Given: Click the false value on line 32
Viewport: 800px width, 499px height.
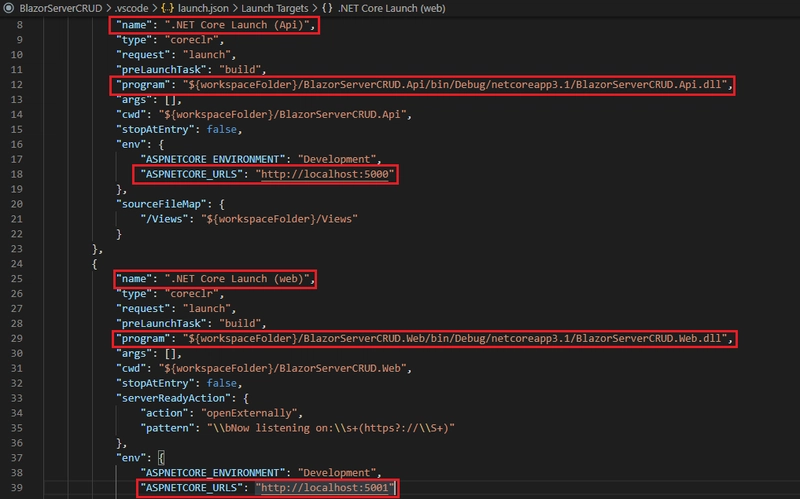Looking at the screenshot, I should pos(221,383).
